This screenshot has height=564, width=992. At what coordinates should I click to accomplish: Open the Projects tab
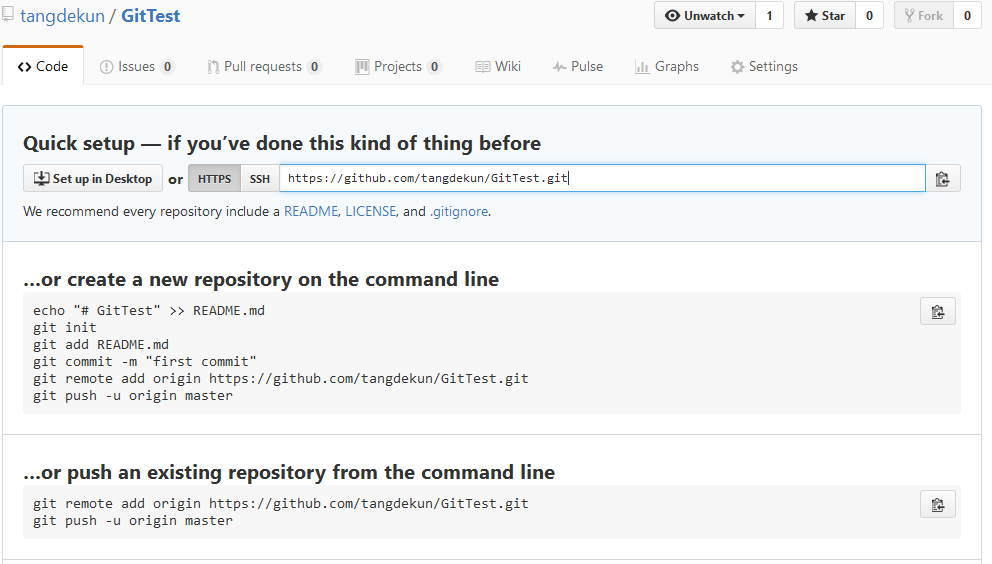[398, 66]
